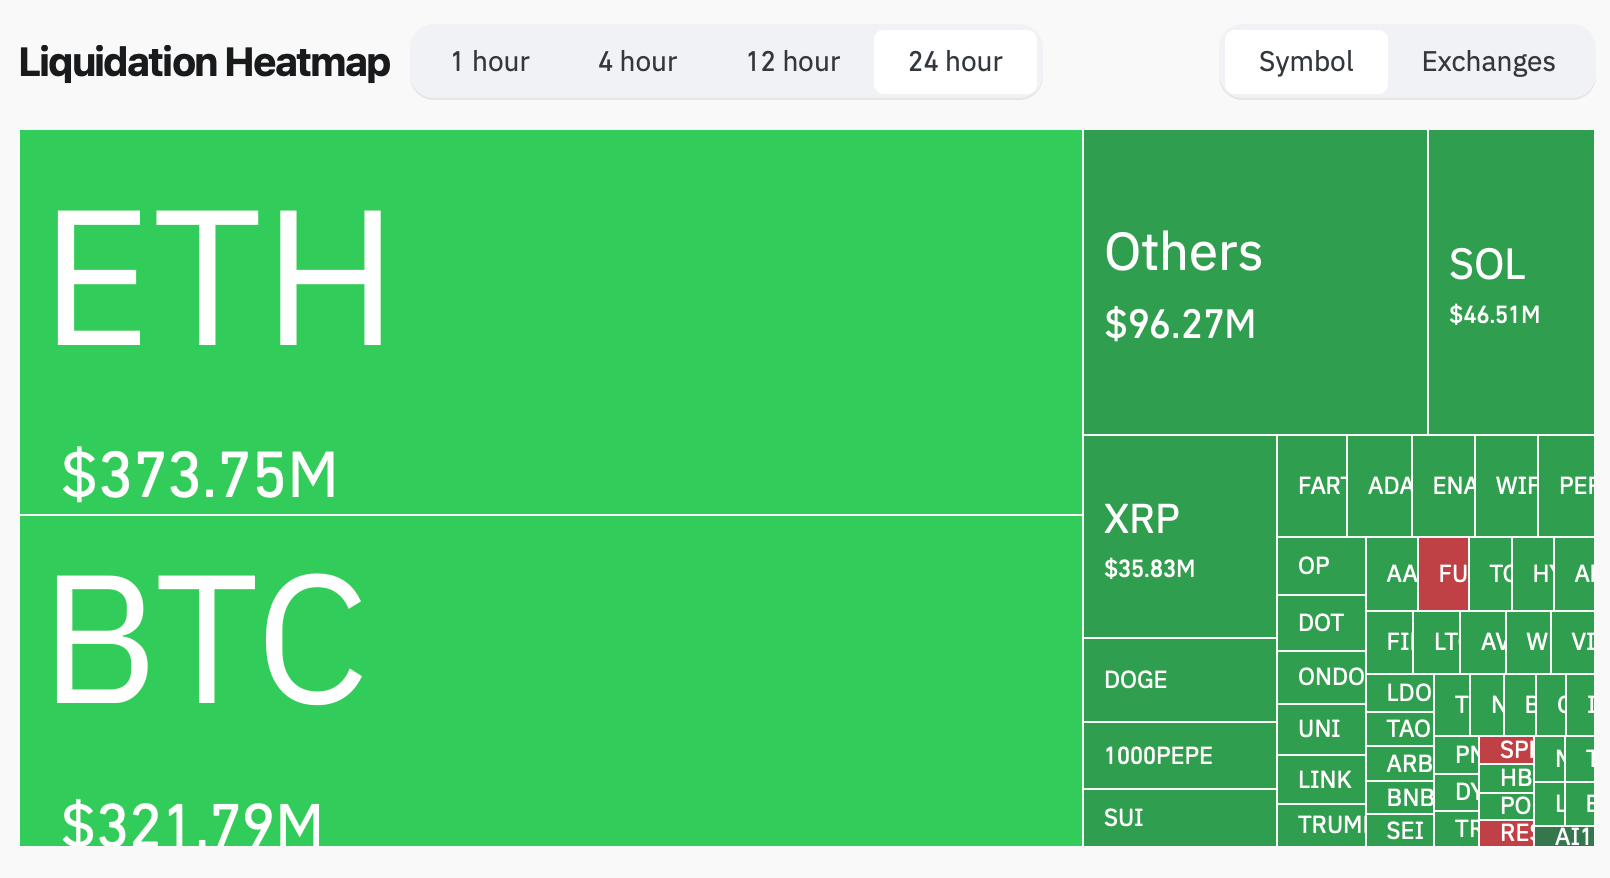Select the DOGE tile
The image size is (1610, 878).
1179,680
